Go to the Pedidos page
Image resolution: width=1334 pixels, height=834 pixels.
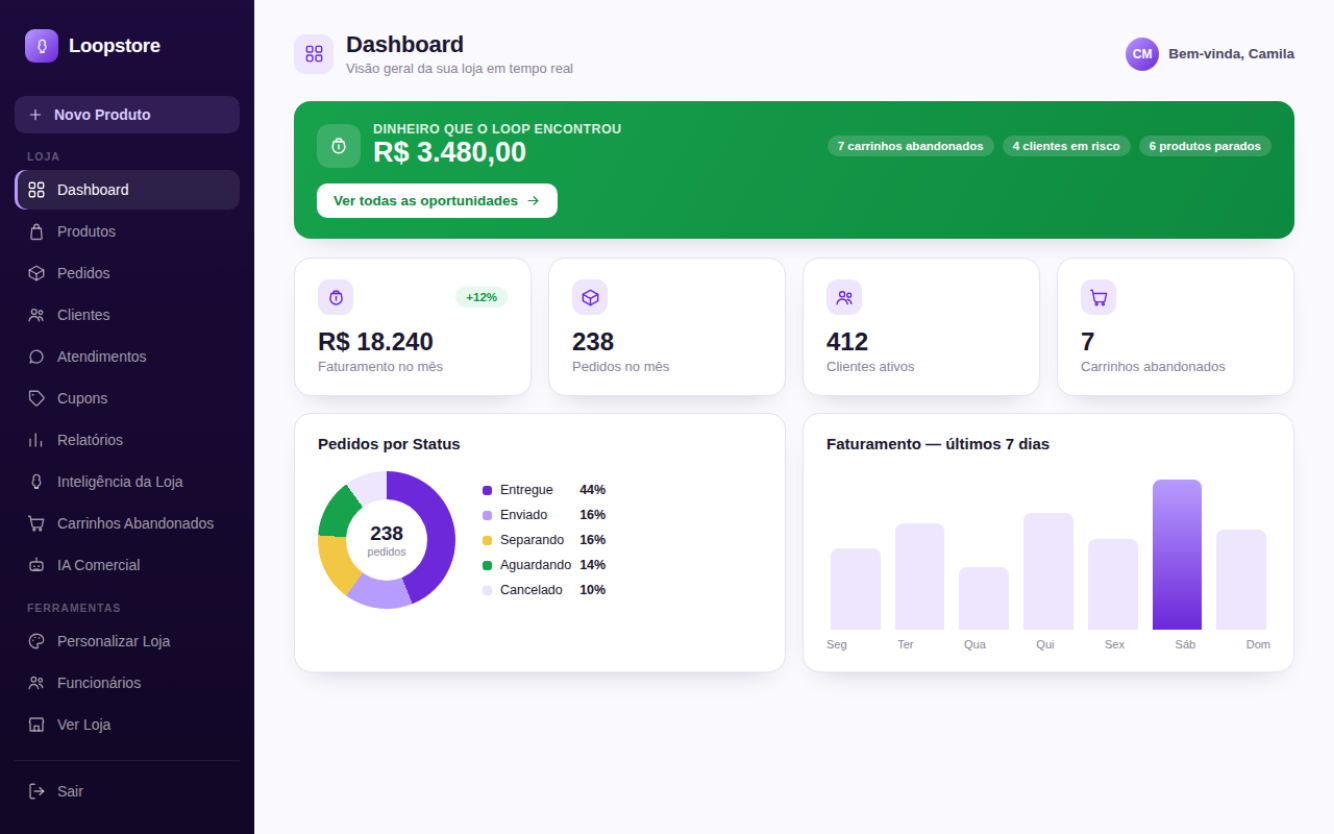point(127,273)
